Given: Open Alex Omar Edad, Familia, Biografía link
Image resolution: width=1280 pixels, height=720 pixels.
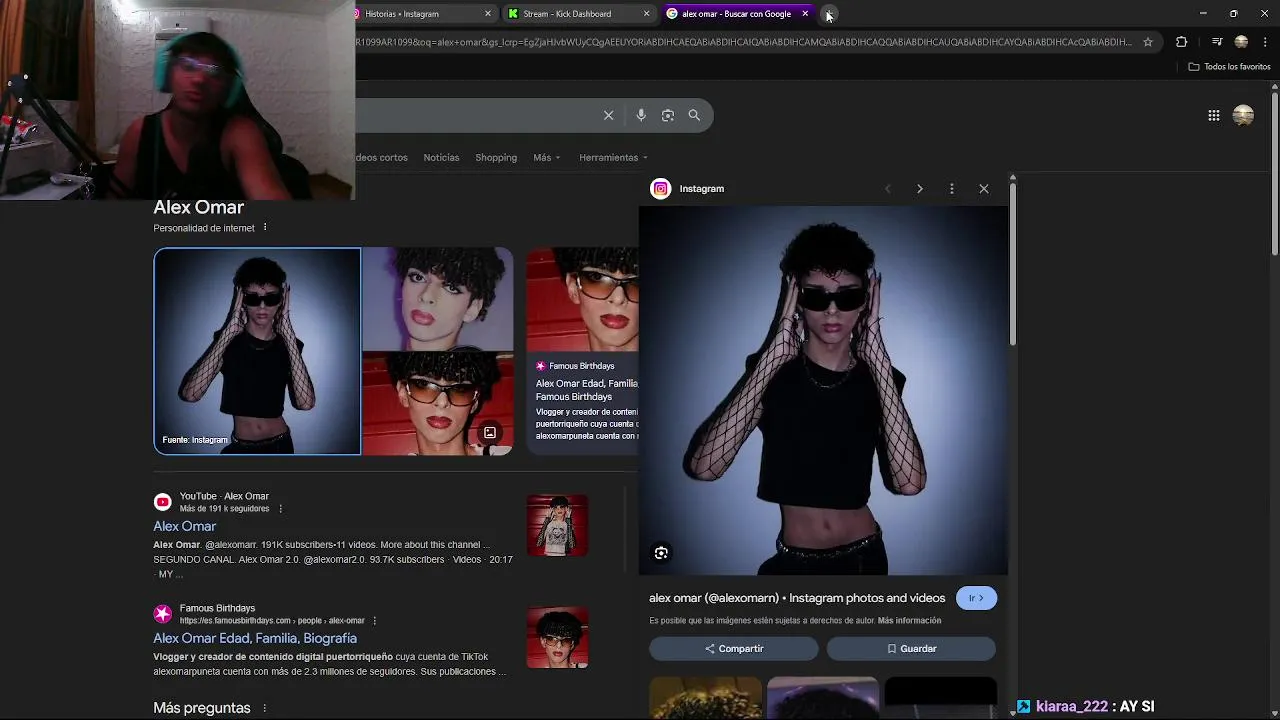Looking at the screenshot, I should [x=255, y=638].
